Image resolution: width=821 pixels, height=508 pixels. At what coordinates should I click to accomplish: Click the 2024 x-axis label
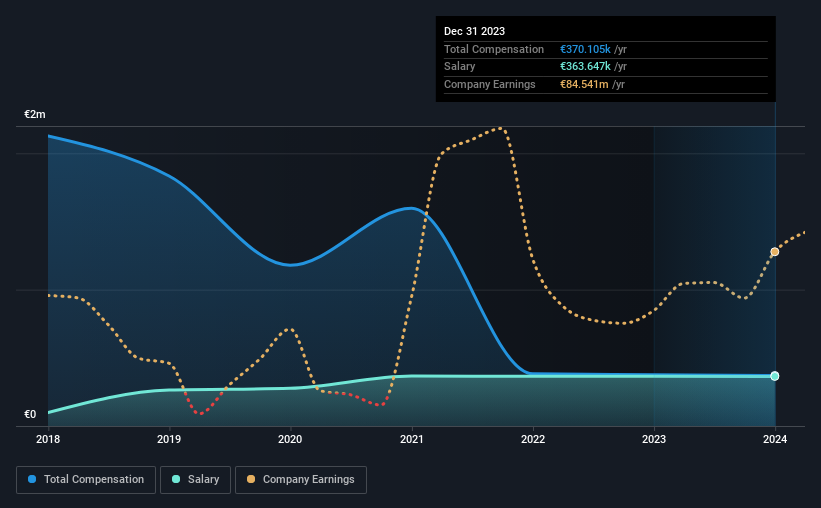(775, 439)
